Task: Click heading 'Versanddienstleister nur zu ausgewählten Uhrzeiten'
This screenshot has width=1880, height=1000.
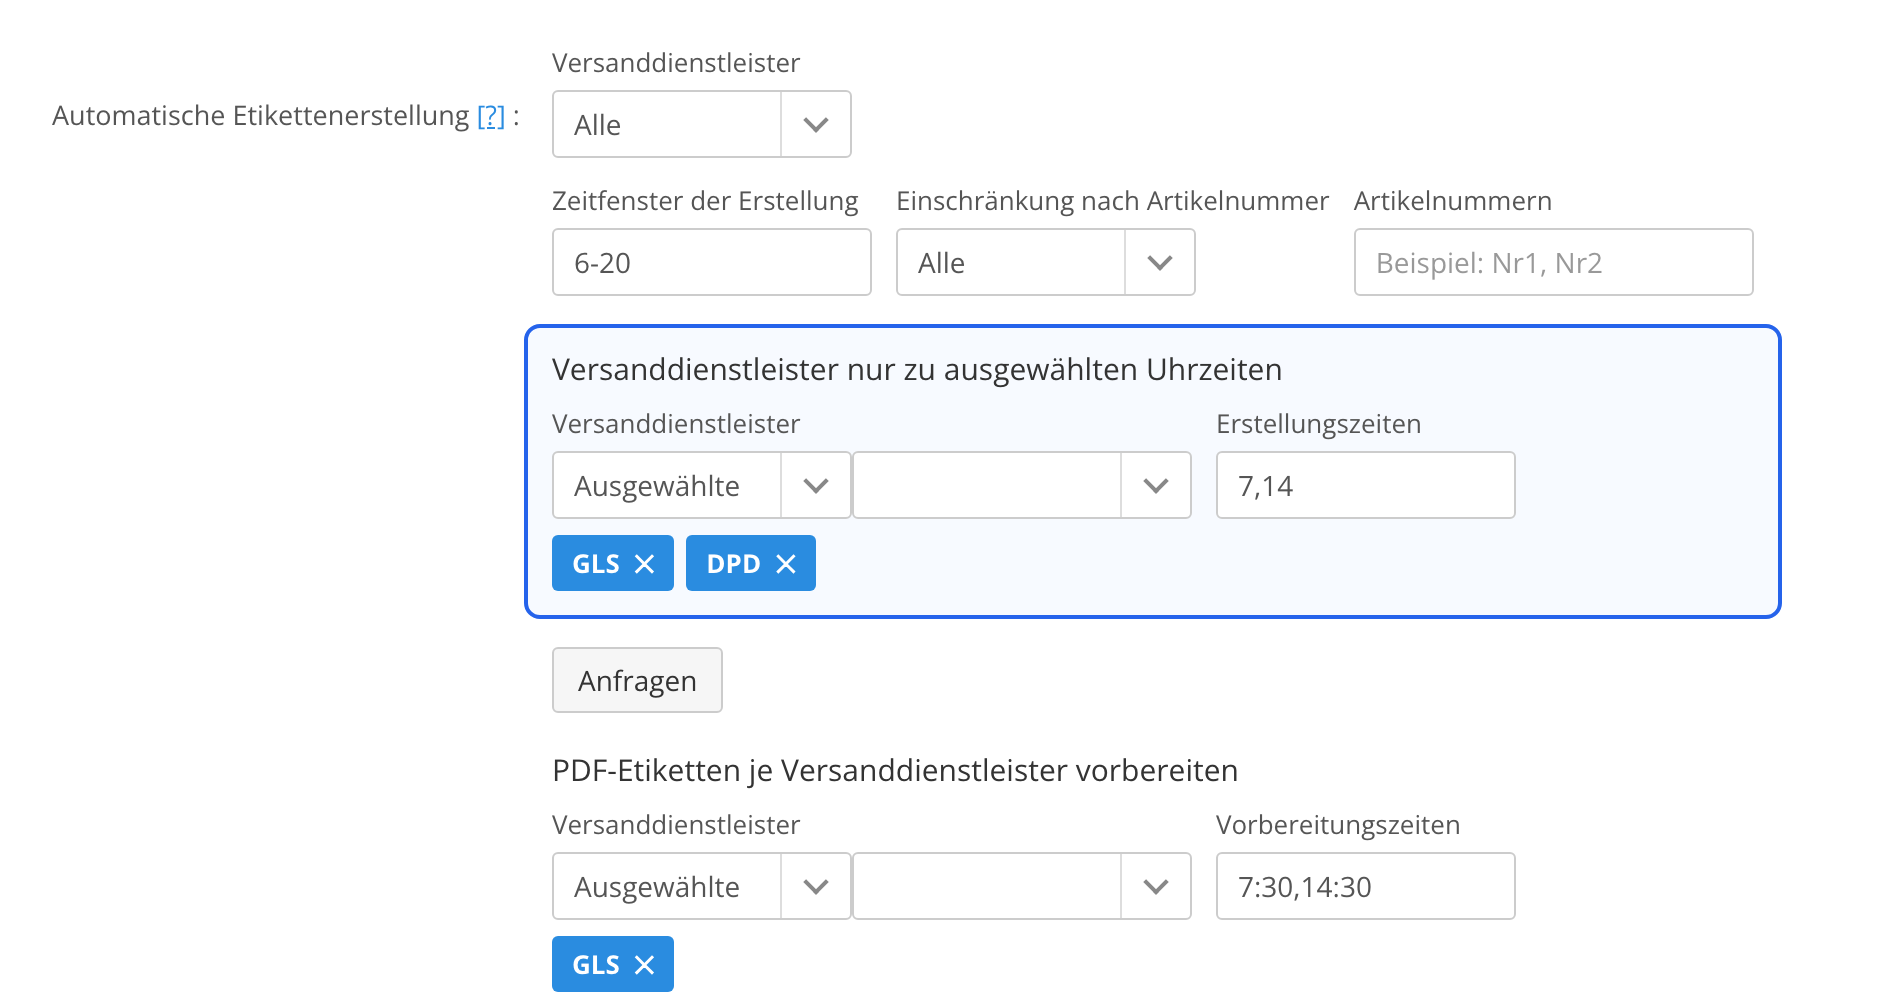Action: (916, 370)
